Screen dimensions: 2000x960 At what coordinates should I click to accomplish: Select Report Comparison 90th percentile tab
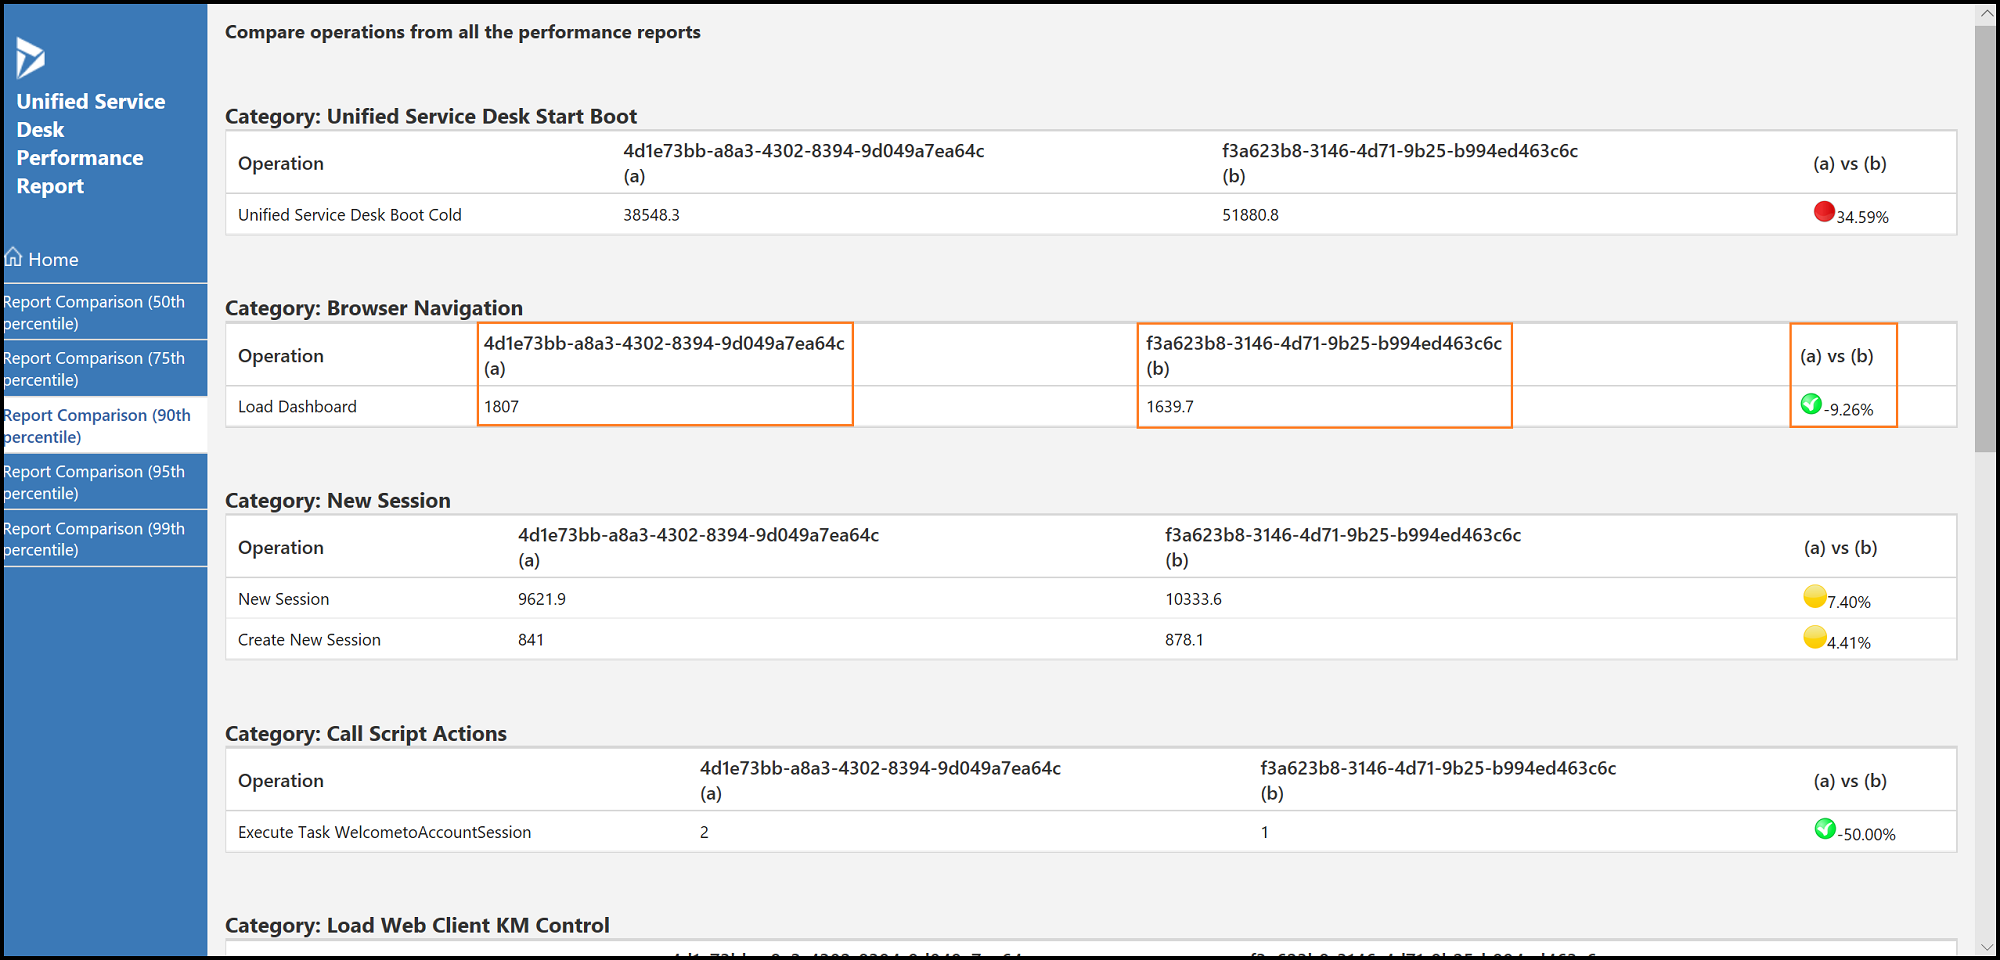(x=104, y=425)
